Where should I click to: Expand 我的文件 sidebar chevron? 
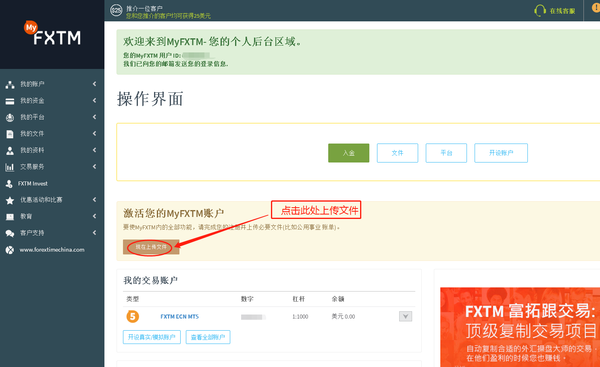(94, 133)
